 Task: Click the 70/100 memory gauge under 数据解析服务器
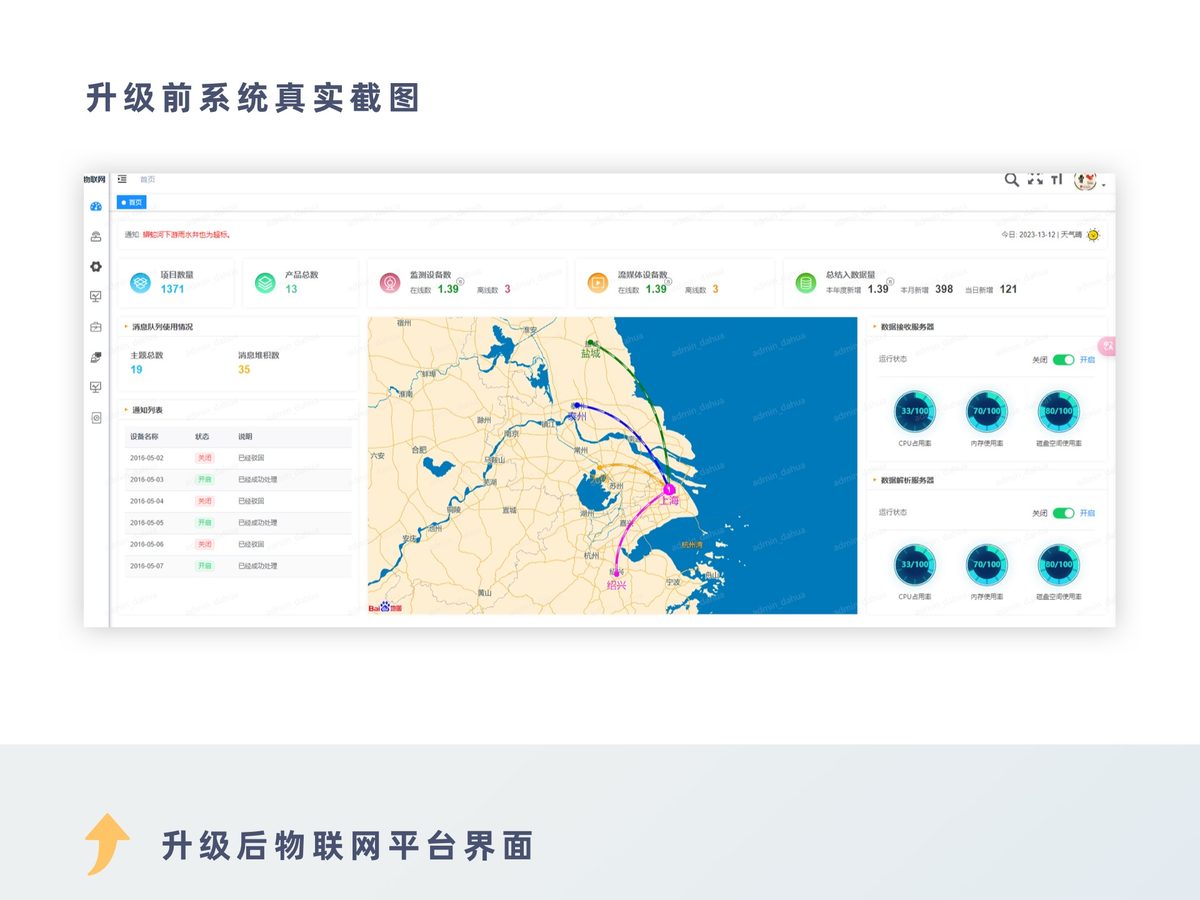pyautogui.click(x=986, y=564)
